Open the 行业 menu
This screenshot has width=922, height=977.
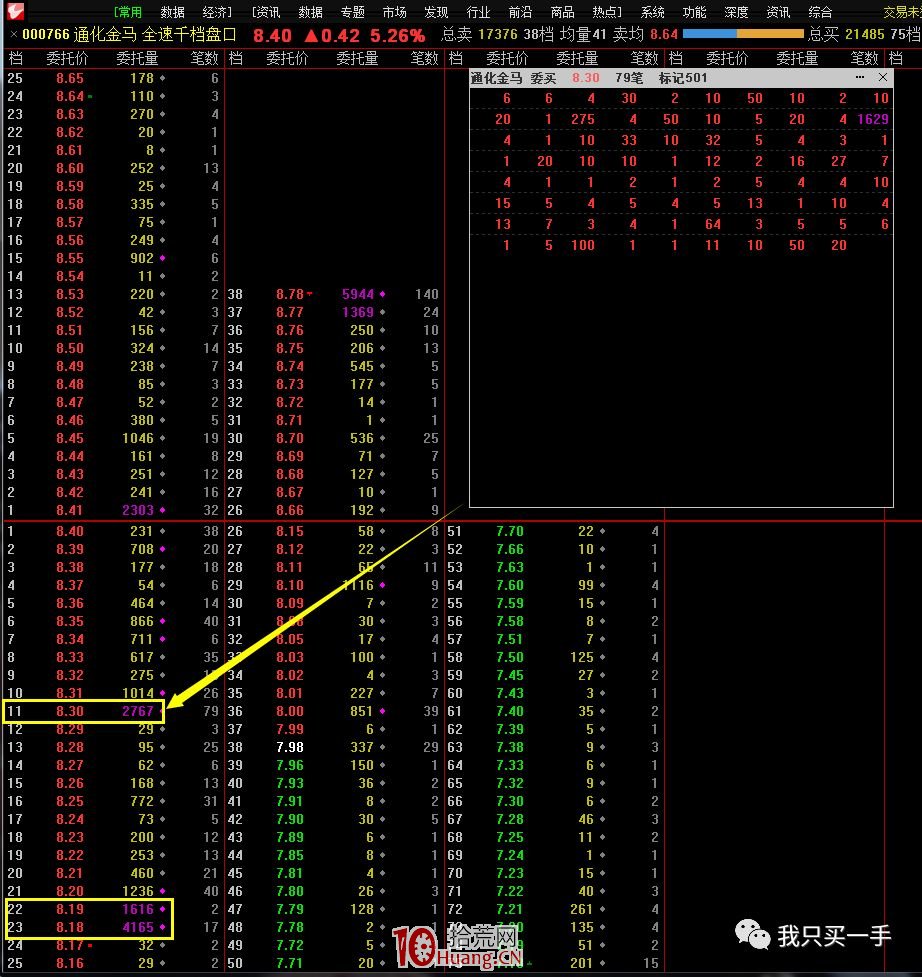click(x=478, y=12)
